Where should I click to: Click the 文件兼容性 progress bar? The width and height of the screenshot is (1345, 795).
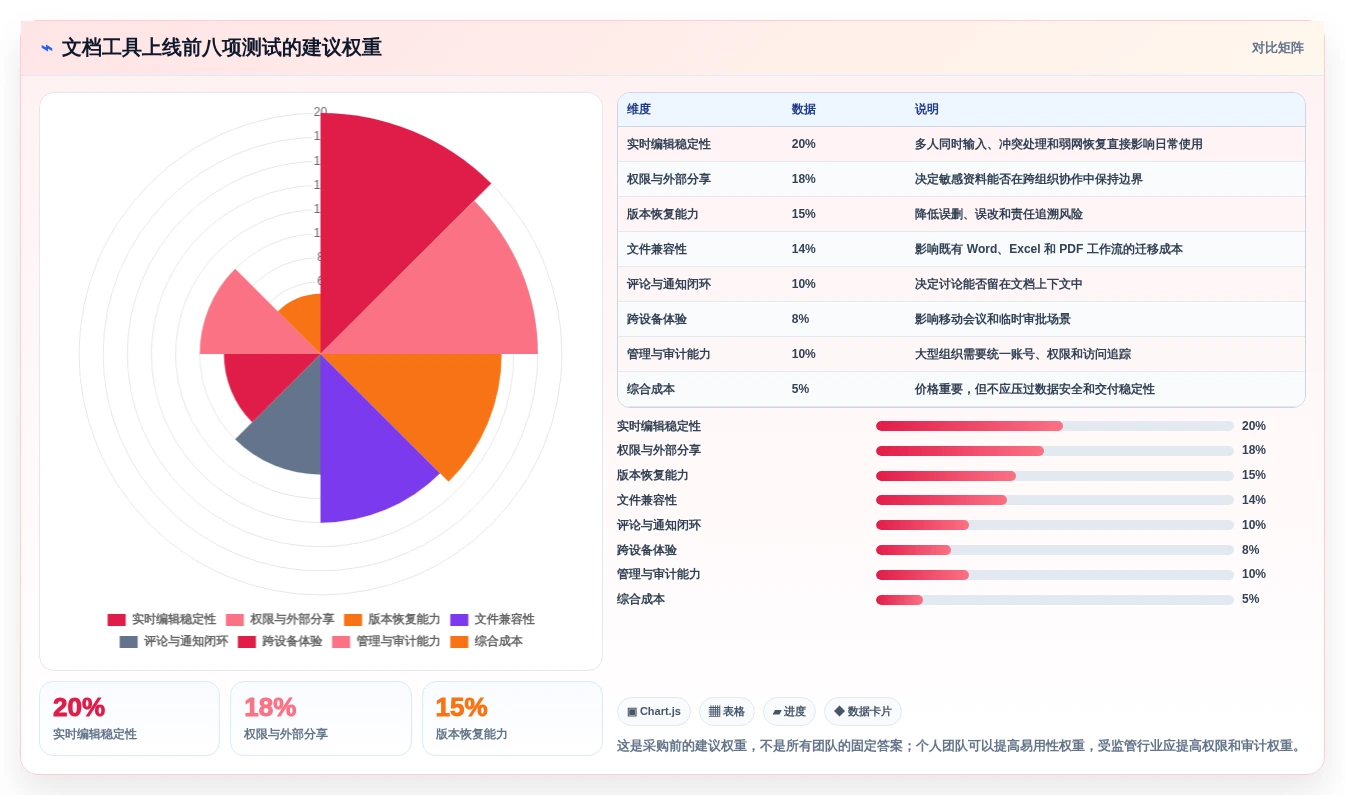1055,500
